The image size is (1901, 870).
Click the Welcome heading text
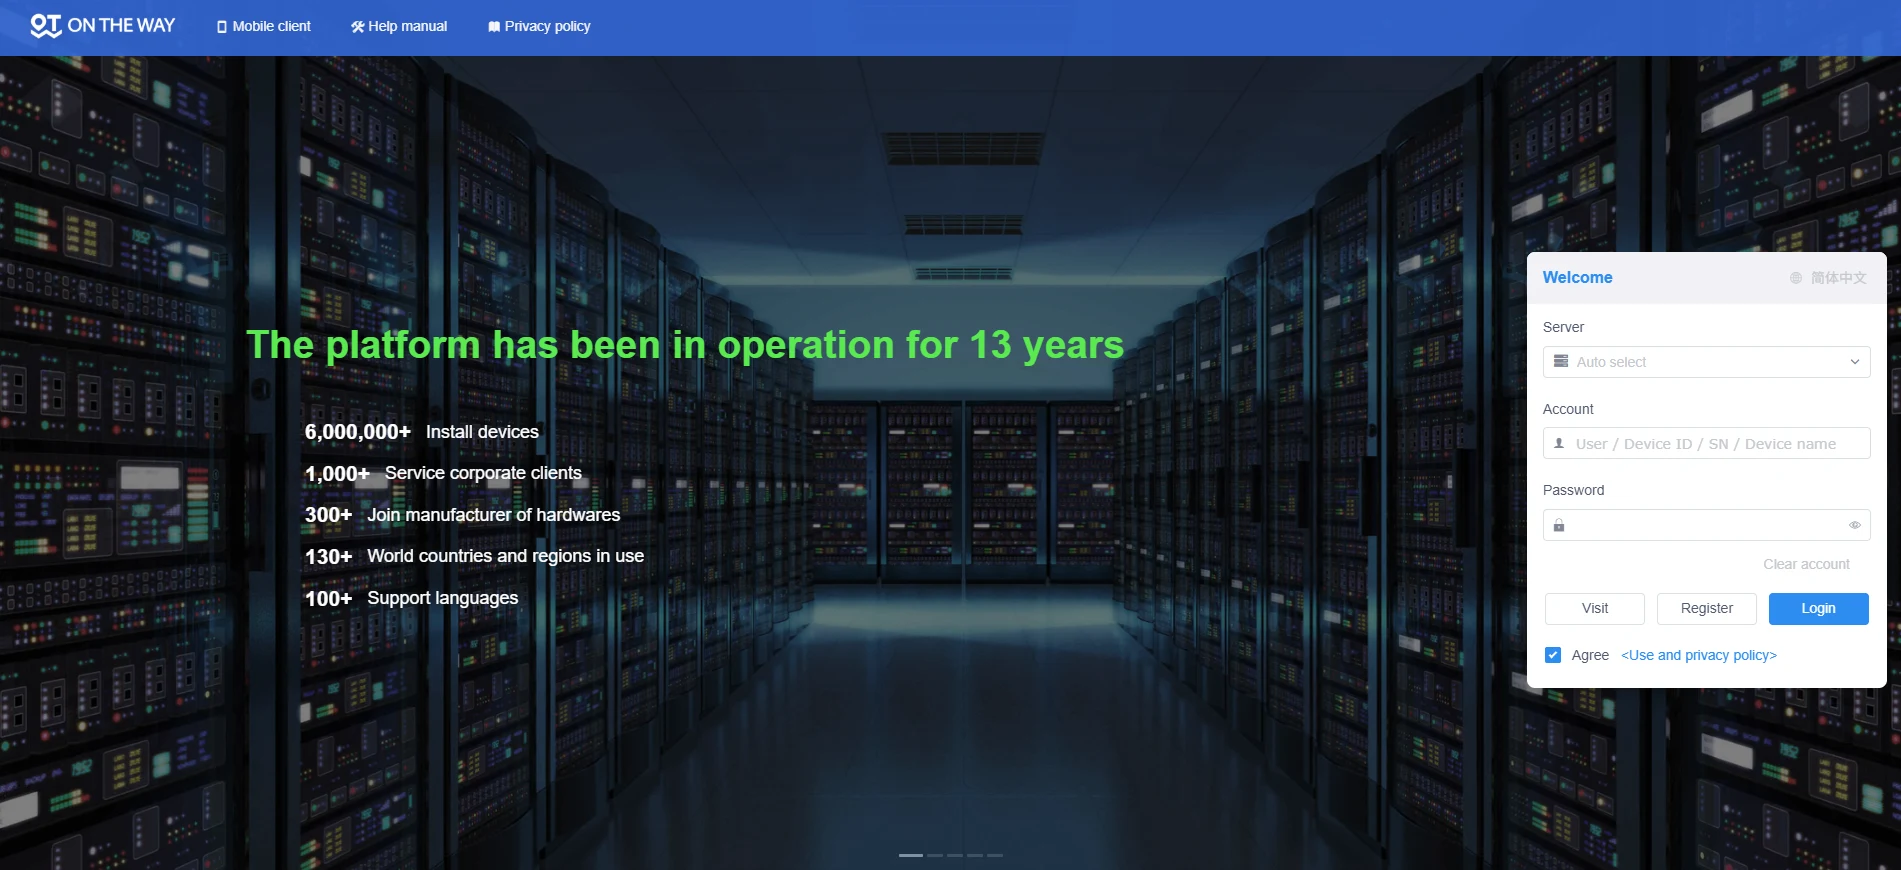point(1577,278)
